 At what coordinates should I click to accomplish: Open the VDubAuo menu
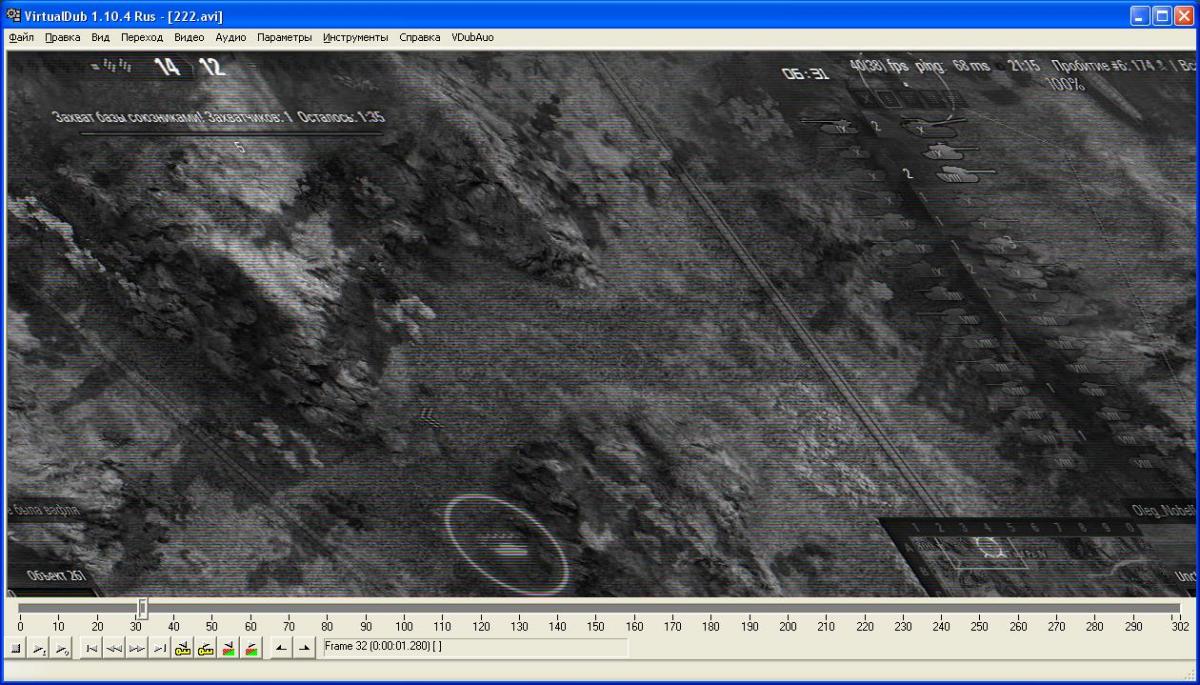472,37
